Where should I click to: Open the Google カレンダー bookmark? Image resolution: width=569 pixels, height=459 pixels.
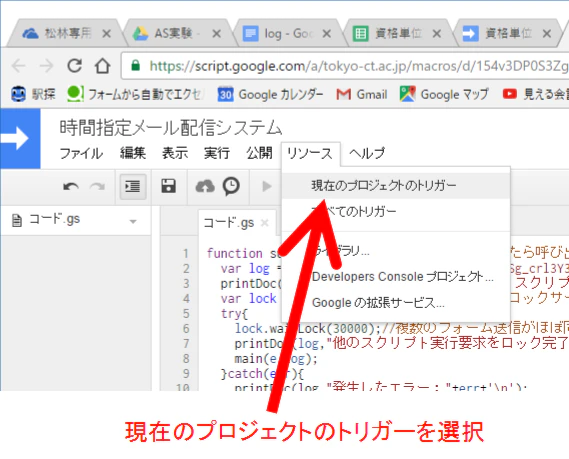click(270, 94)
